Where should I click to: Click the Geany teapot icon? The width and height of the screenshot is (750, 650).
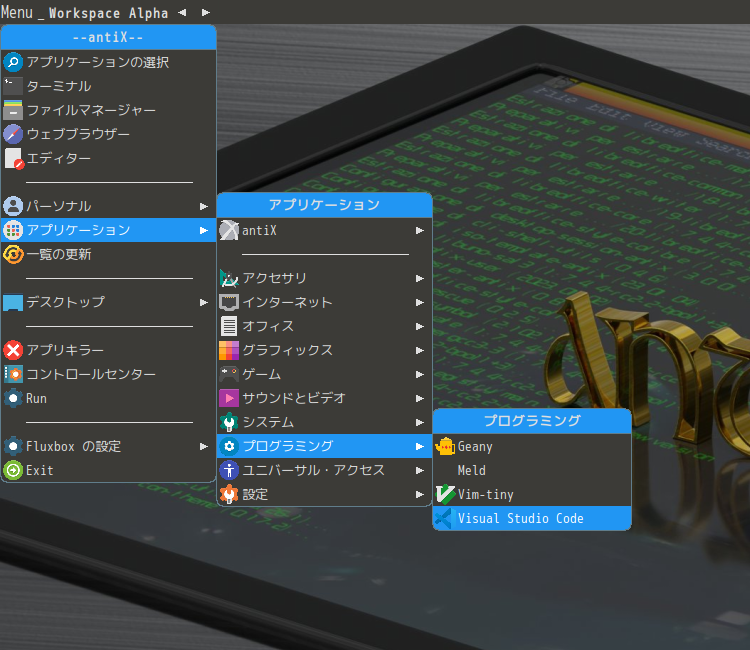[445, 447]
